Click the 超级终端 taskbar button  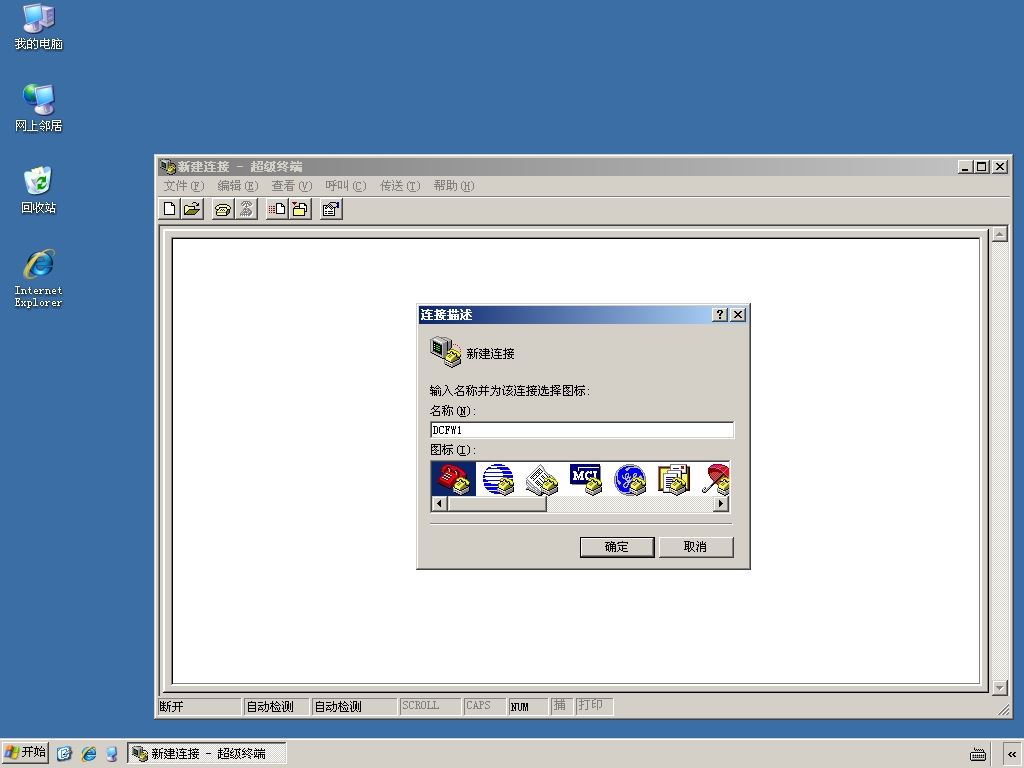pos(207,754)
